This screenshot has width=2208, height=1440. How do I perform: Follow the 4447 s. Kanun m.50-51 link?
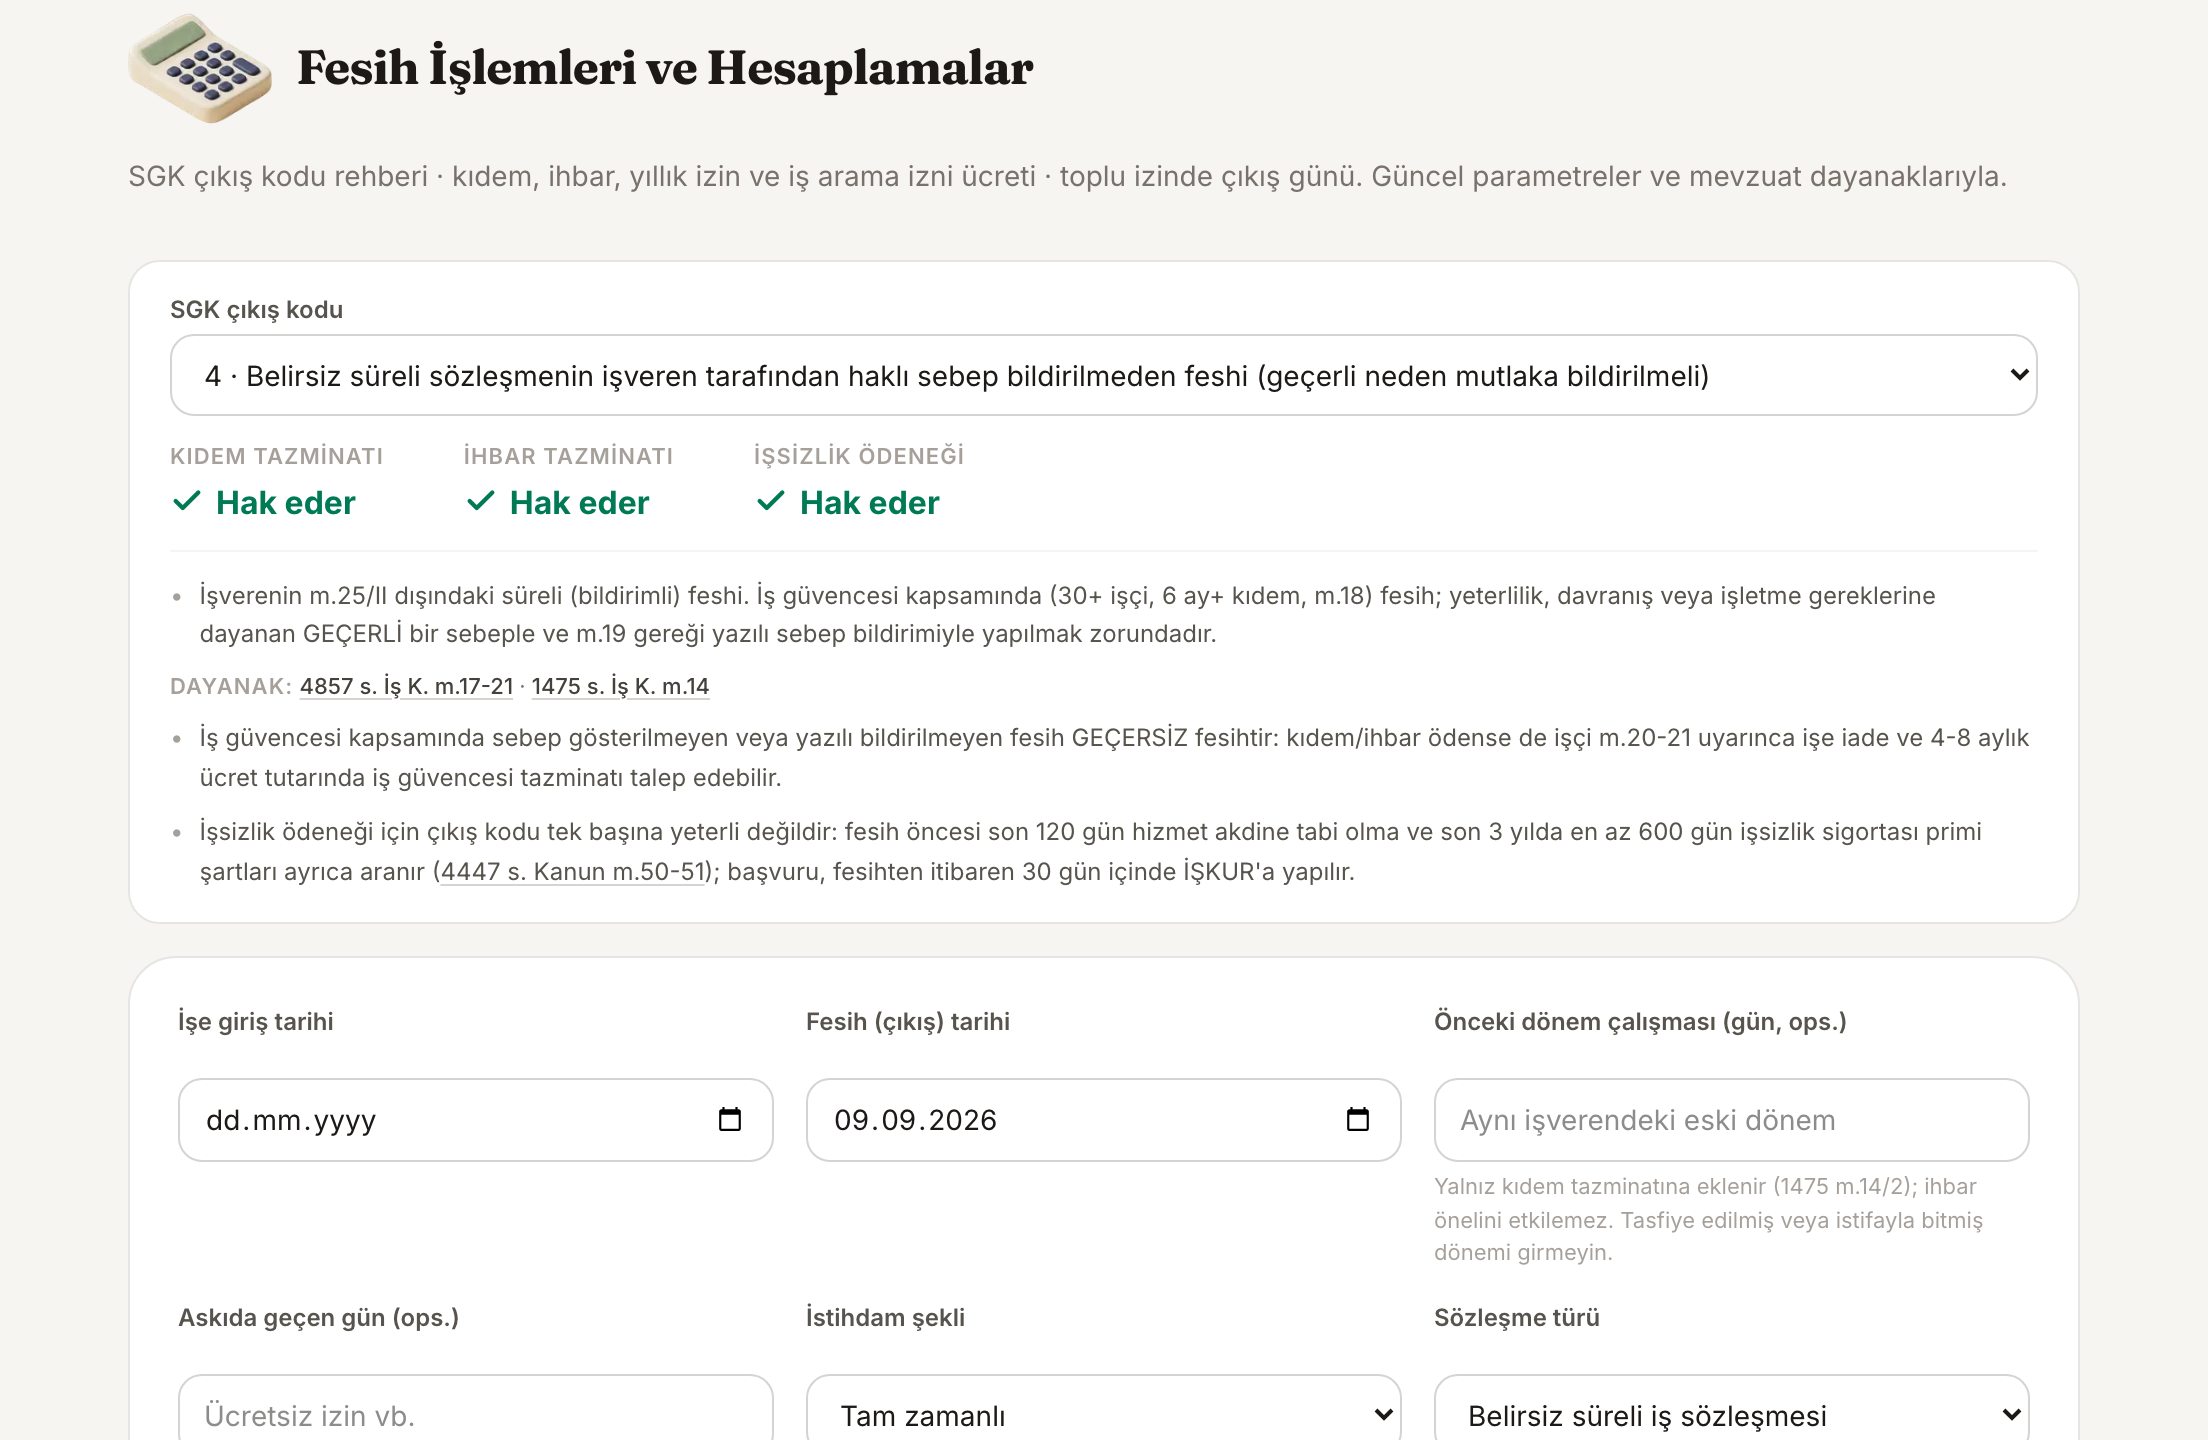574,871
